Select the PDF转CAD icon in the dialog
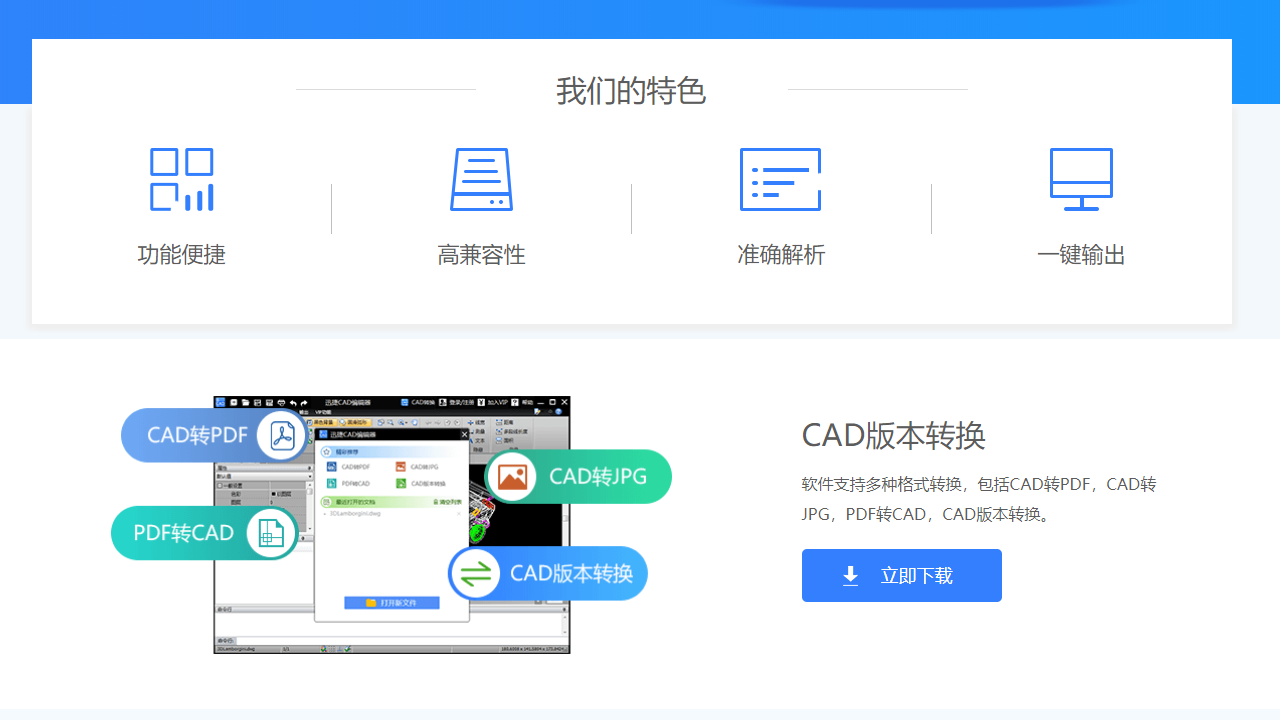This screenshot has height=720, width=1280. [x=331, y=483]
